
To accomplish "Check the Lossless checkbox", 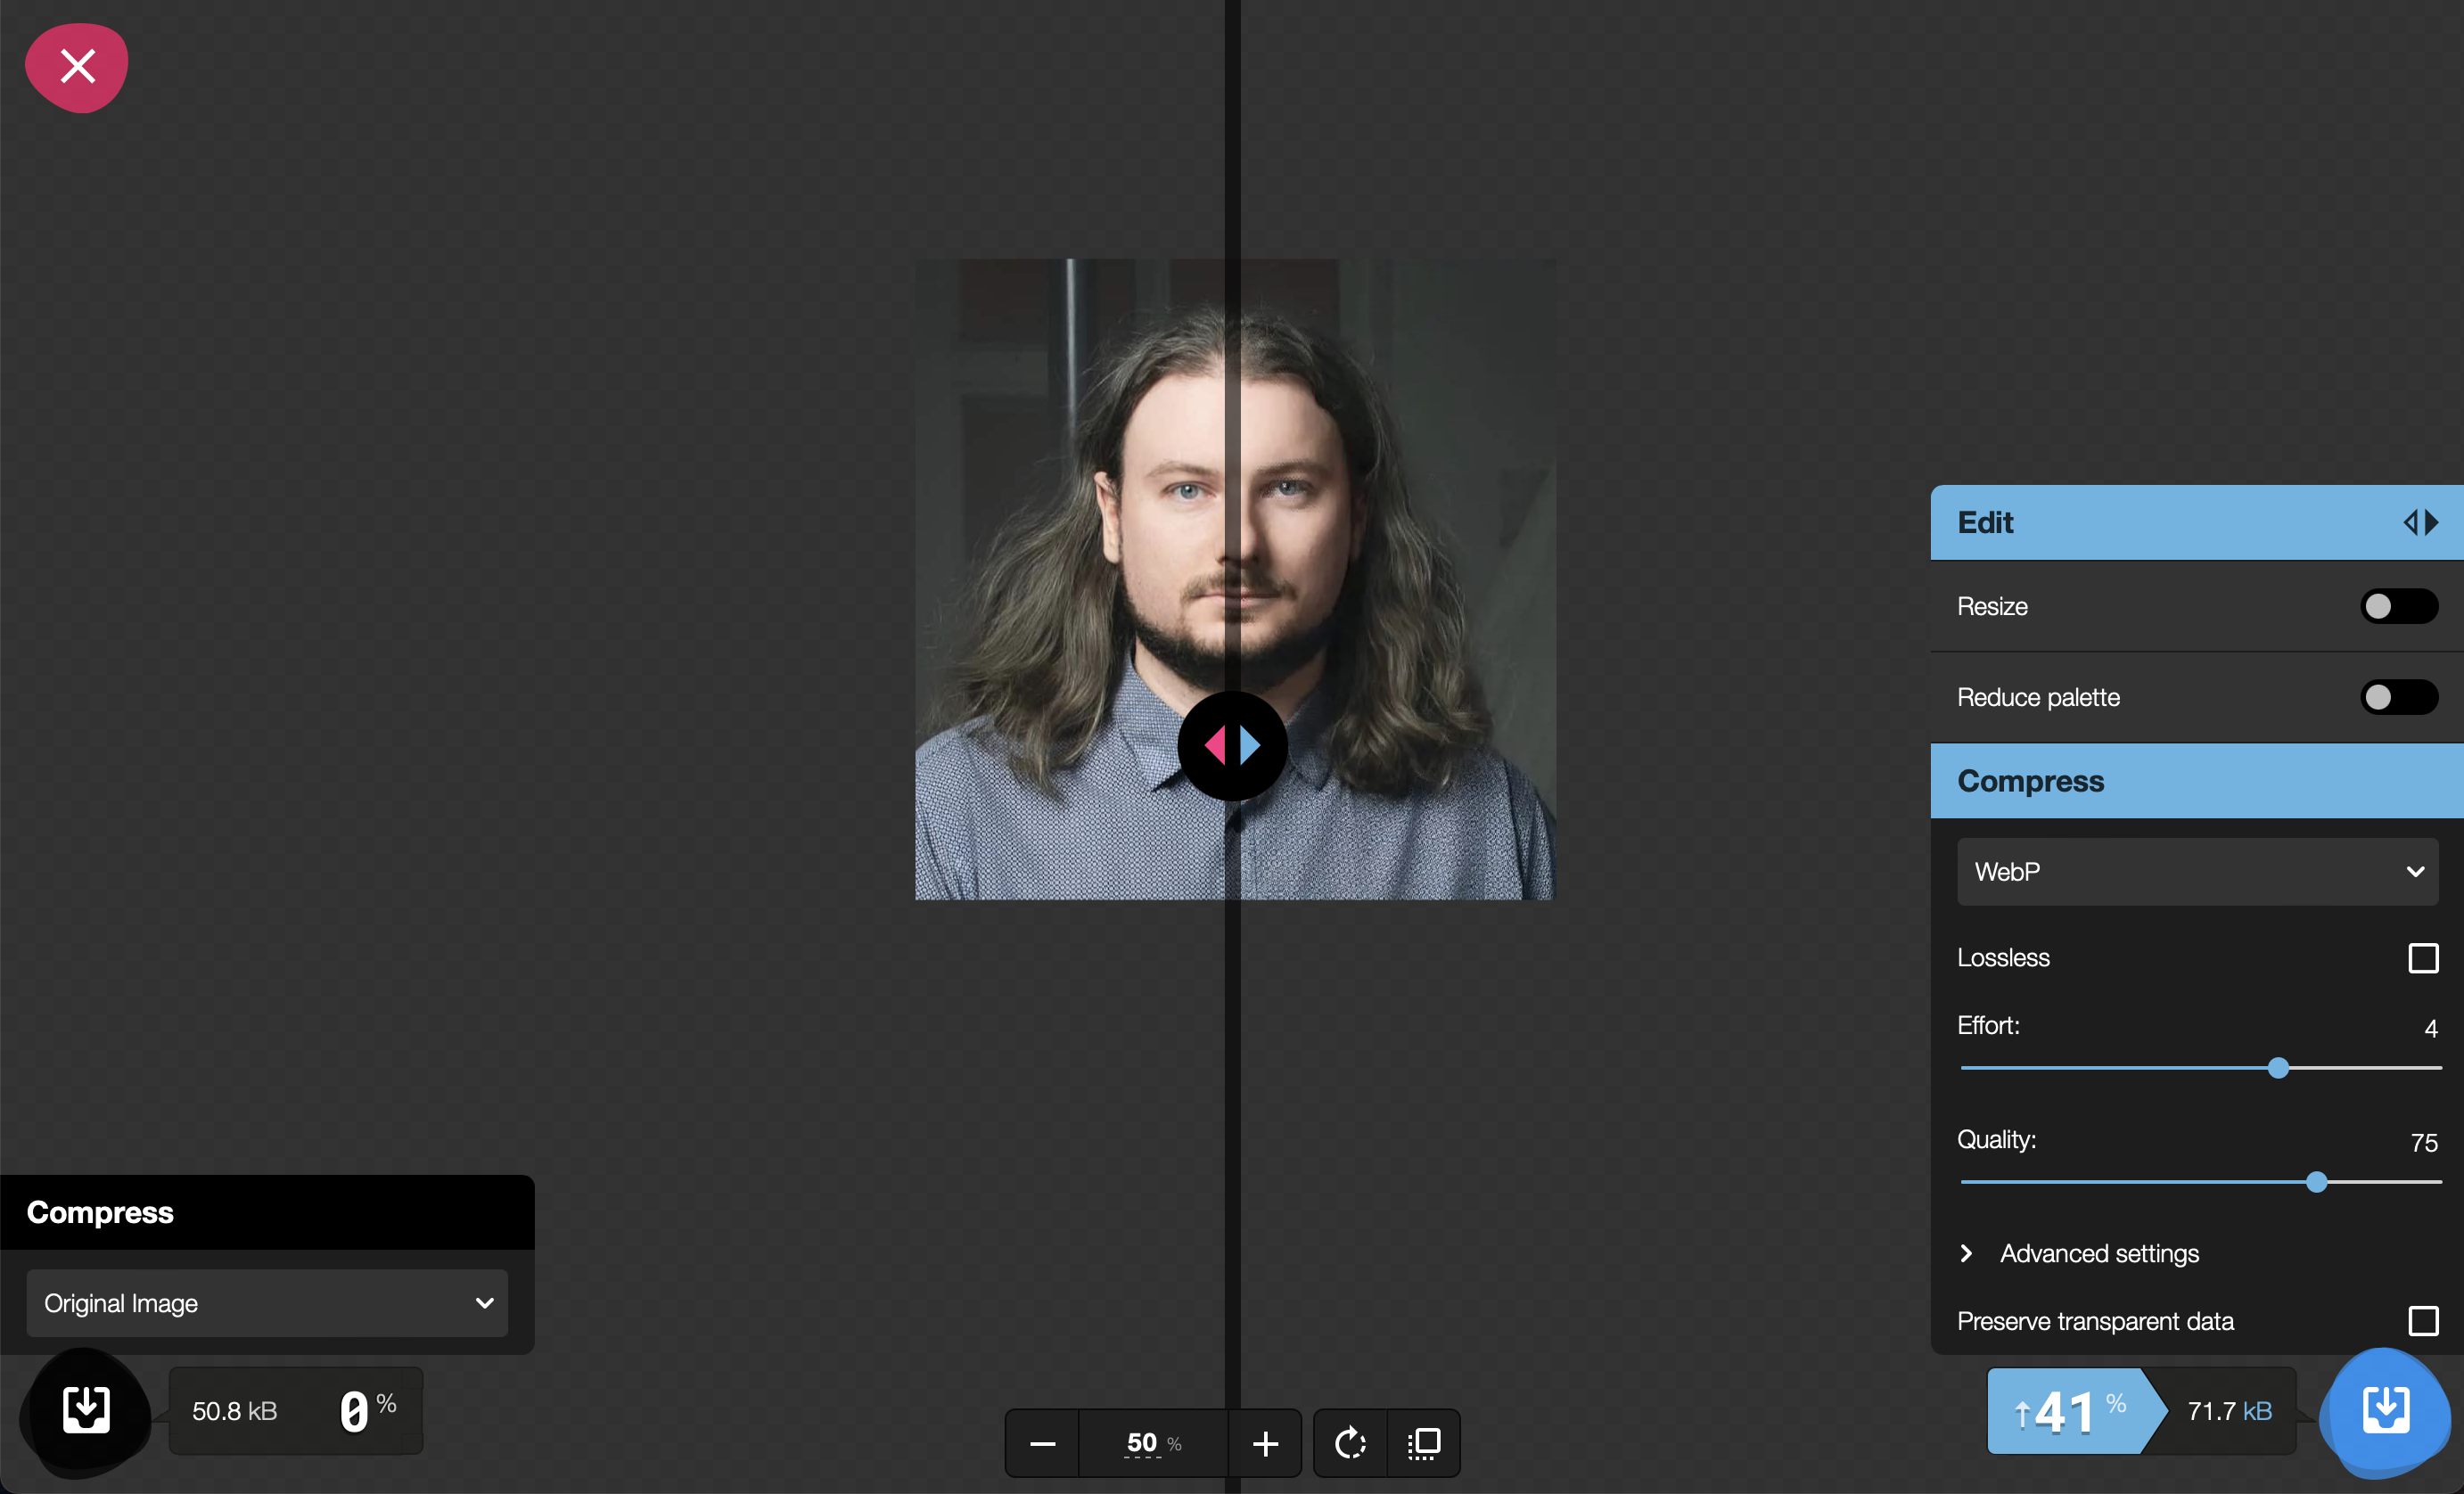I will (x=2423, y=957).
